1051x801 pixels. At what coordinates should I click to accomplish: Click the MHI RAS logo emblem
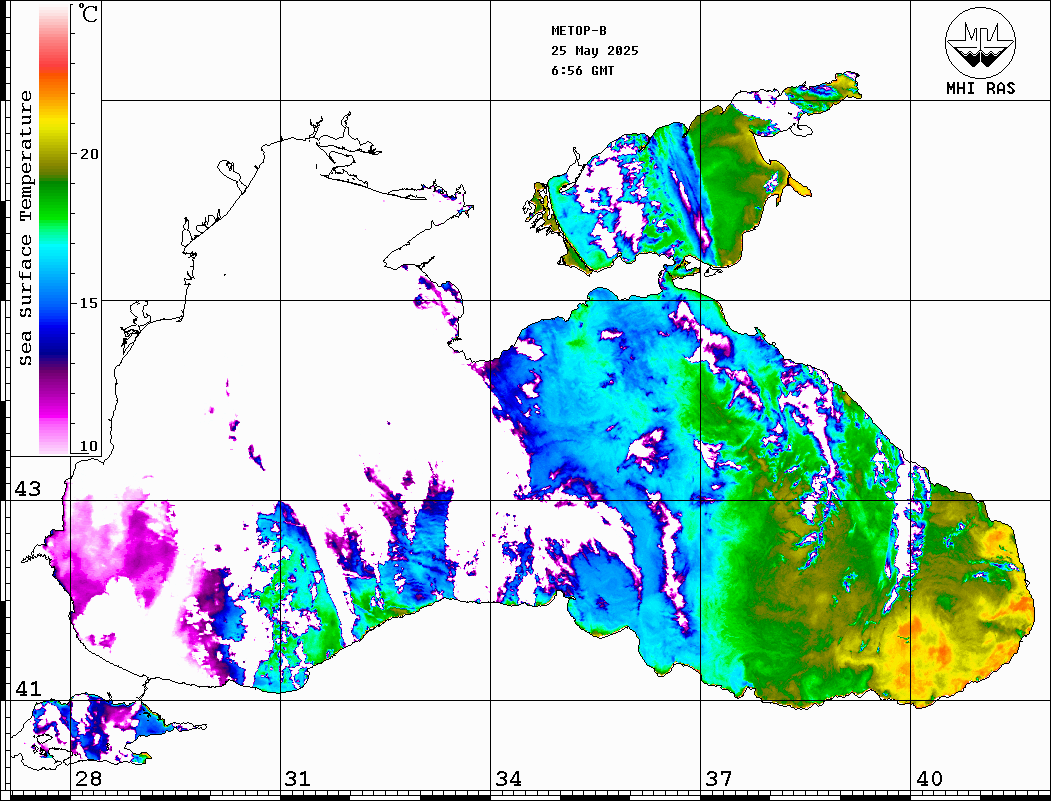[980, 42]
